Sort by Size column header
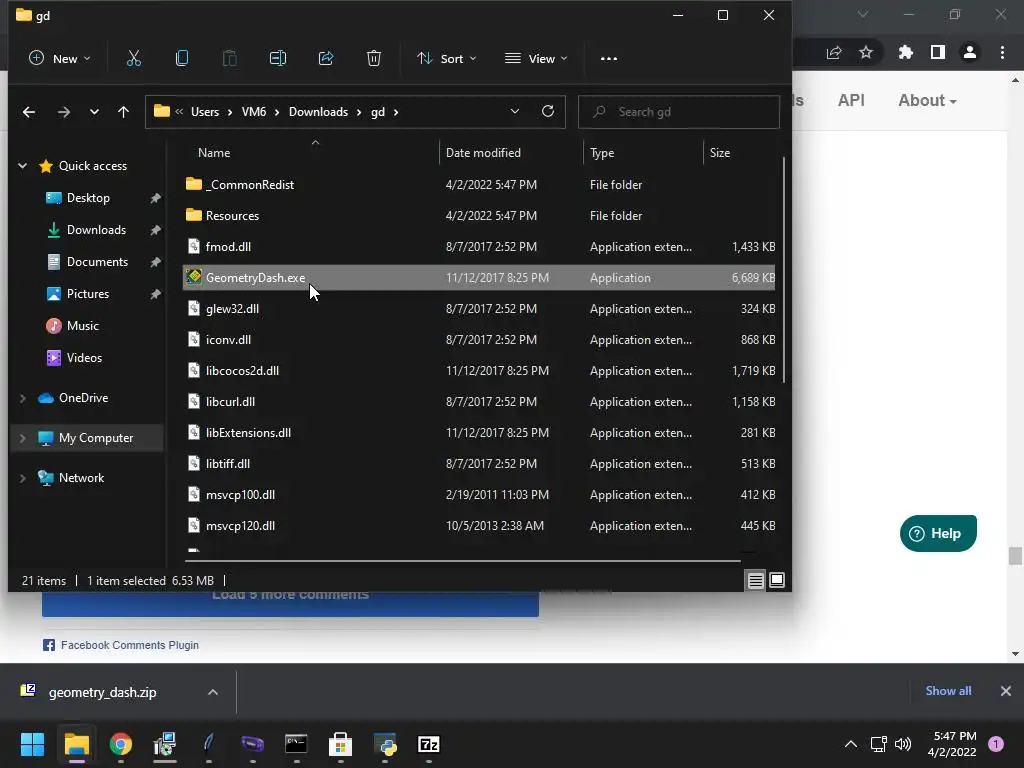Screen dimensions: 1024x768 pyautogui.click(x=720, y=153)
